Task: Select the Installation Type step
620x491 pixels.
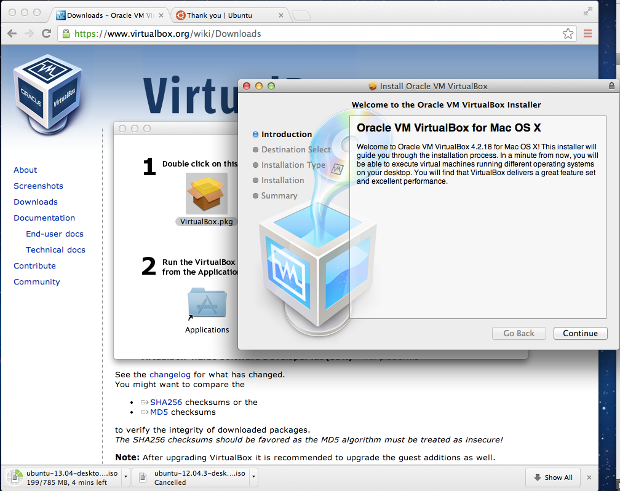Action: (x=289, y=165)
